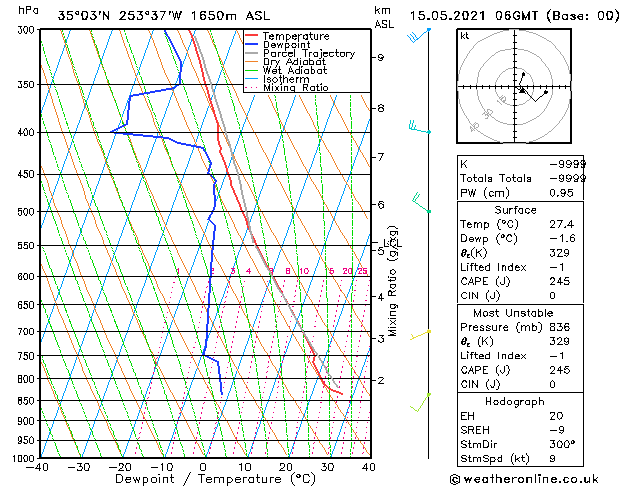Click the PW (cm) value '0.95'
This screenshot has height=486, width=629.
(x=562, y=193)
